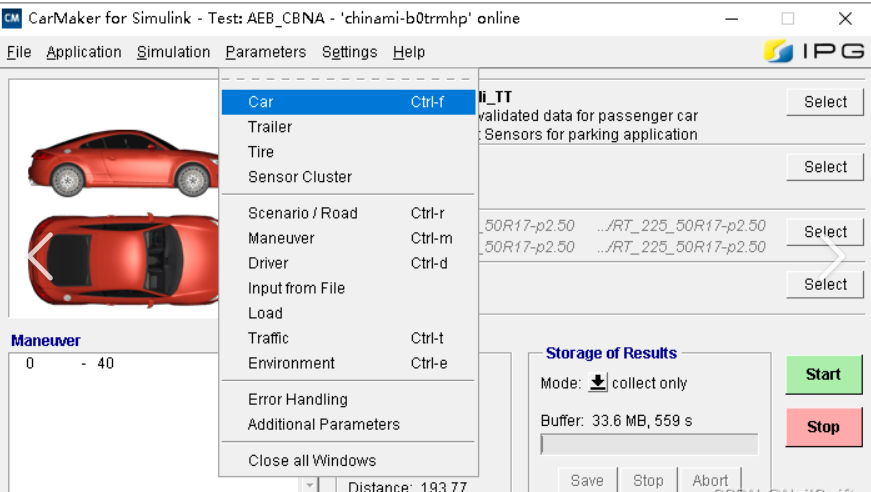This screenshot has width=871, height=492.
Task: Open the File menu
Action: tap(19, 52)
